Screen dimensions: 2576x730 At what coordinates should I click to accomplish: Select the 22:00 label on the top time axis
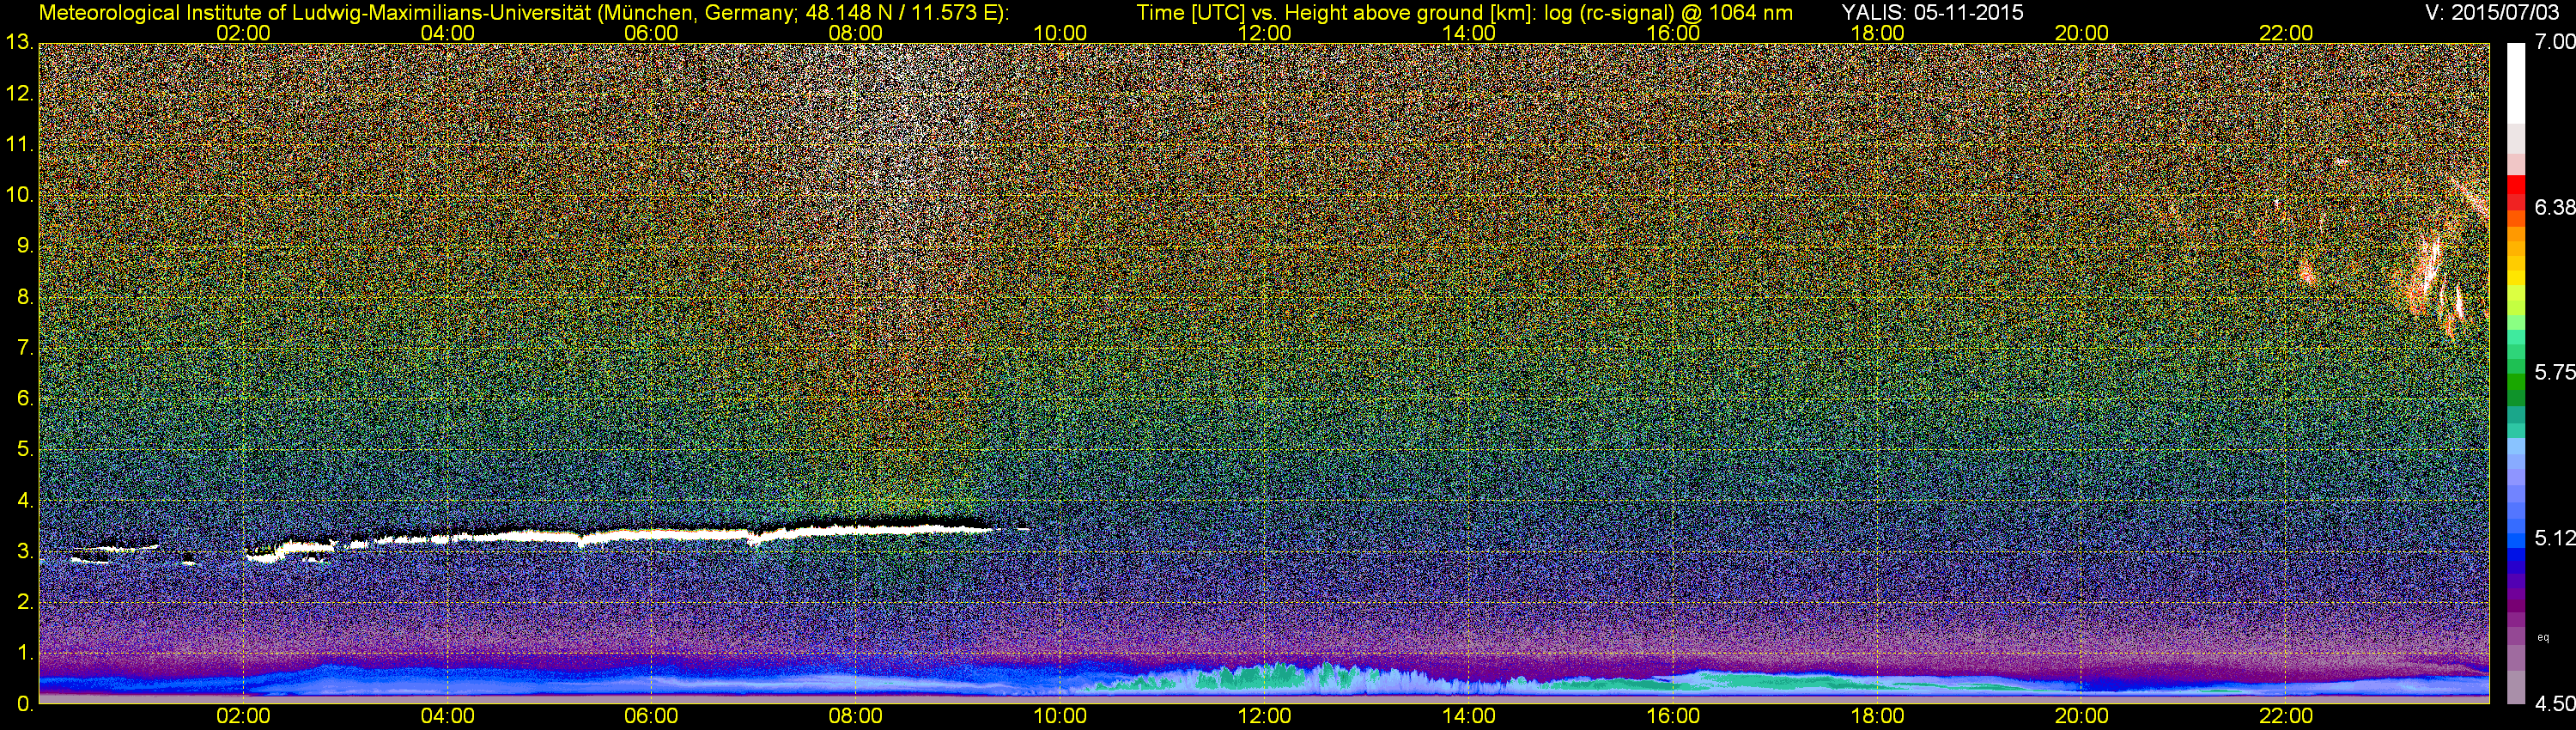click(2286, 33)
